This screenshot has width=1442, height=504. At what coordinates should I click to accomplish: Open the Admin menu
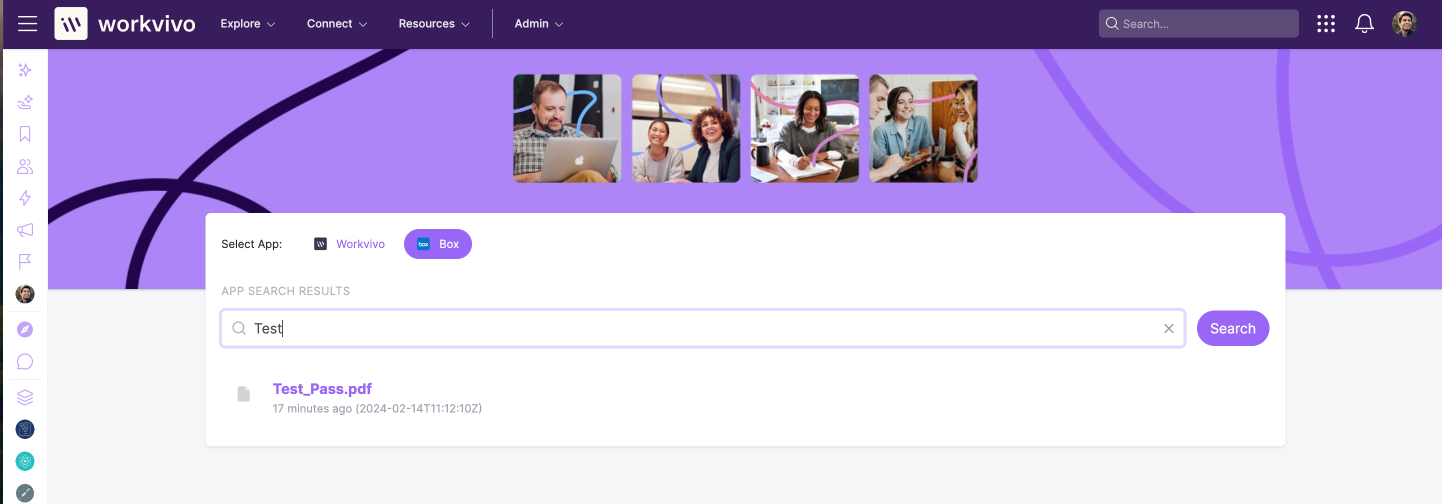click(x=539, y=24)
